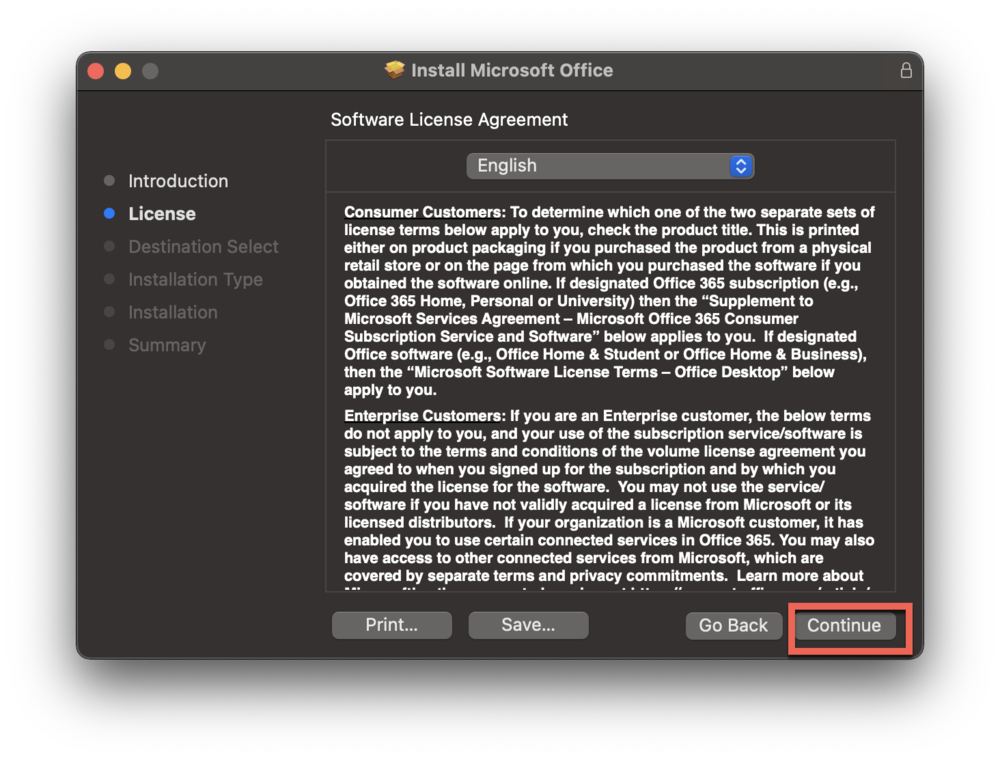The height and width of the screenshot is (760, 1000).
Task: Select the Introduction step in sidebar
Action: [x=178, y=181]
